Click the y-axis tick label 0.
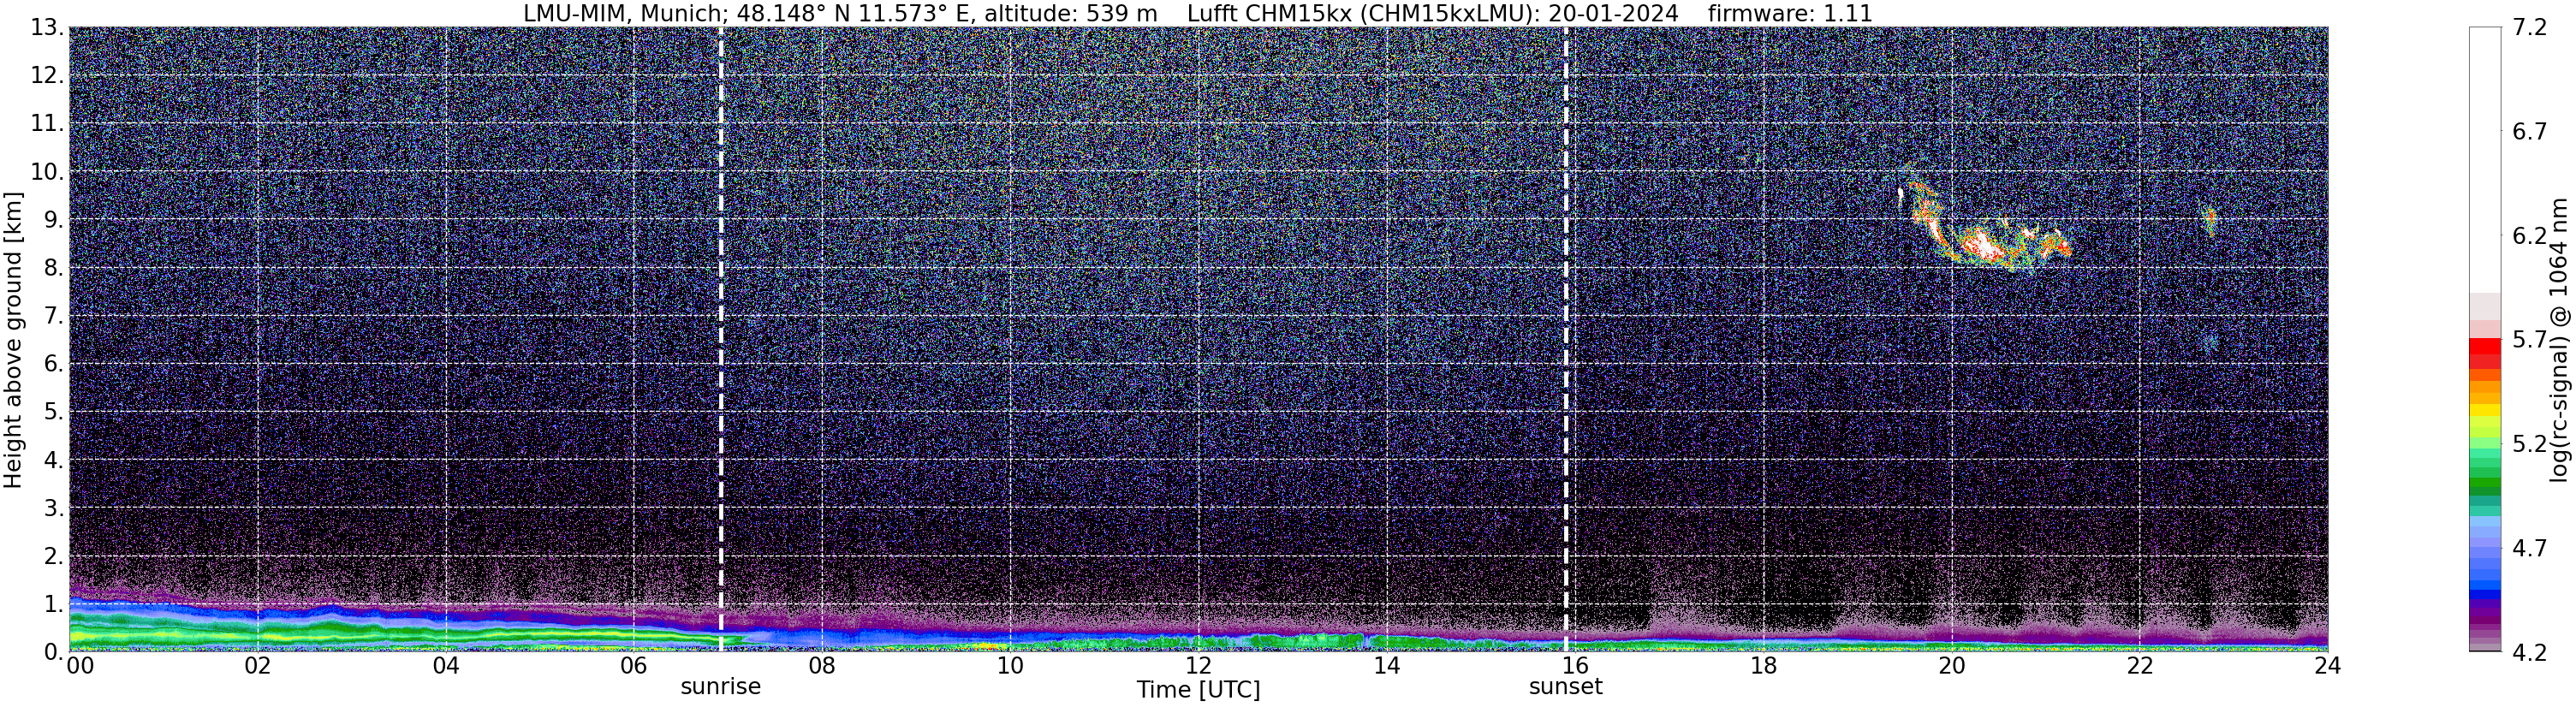This screenshot has height=707, width=2576. pos(54,651)
